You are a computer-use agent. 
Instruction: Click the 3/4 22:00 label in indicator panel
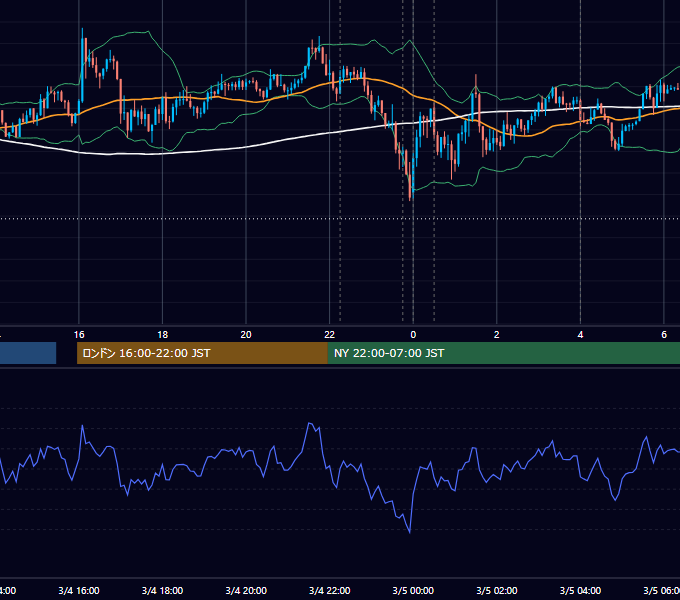[330, 590]
